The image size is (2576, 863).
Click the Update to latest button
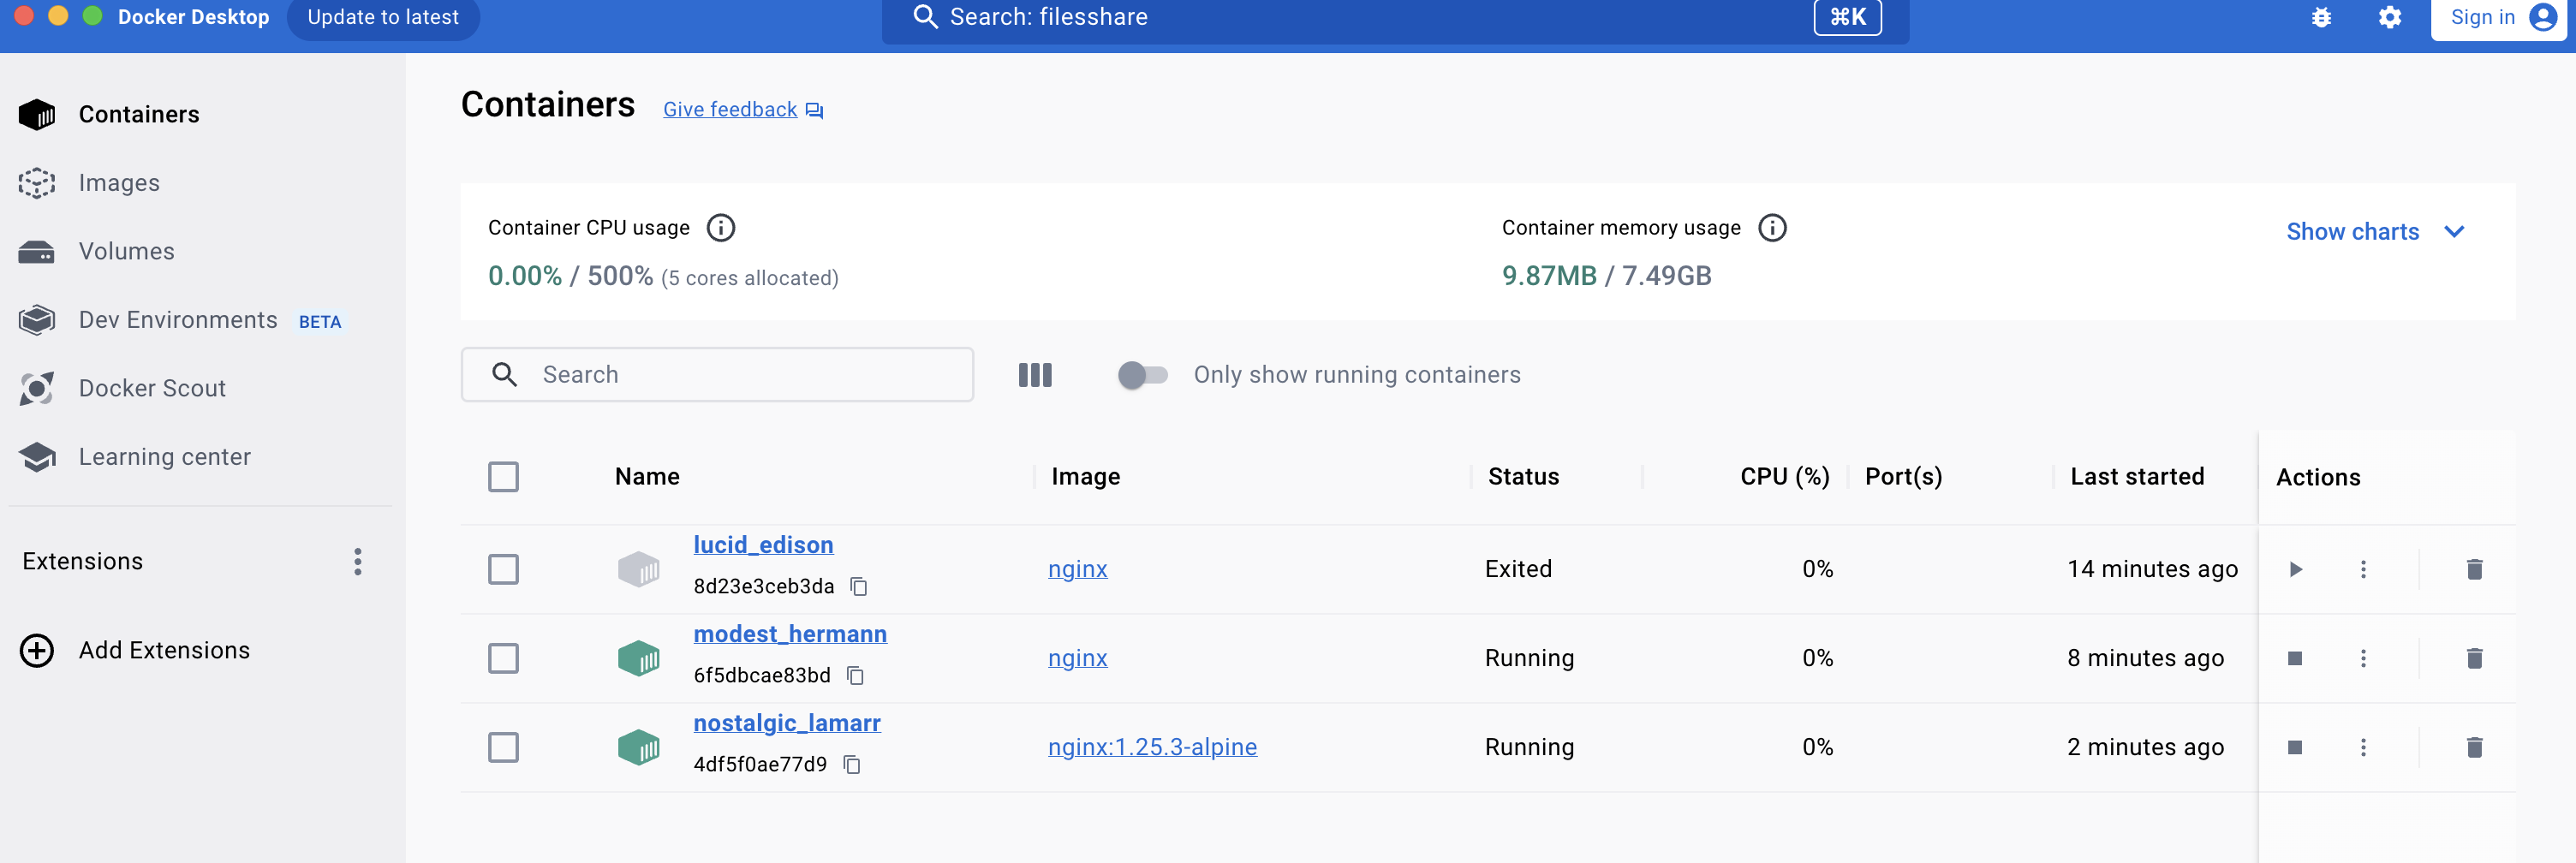click(x=383, y=17)
